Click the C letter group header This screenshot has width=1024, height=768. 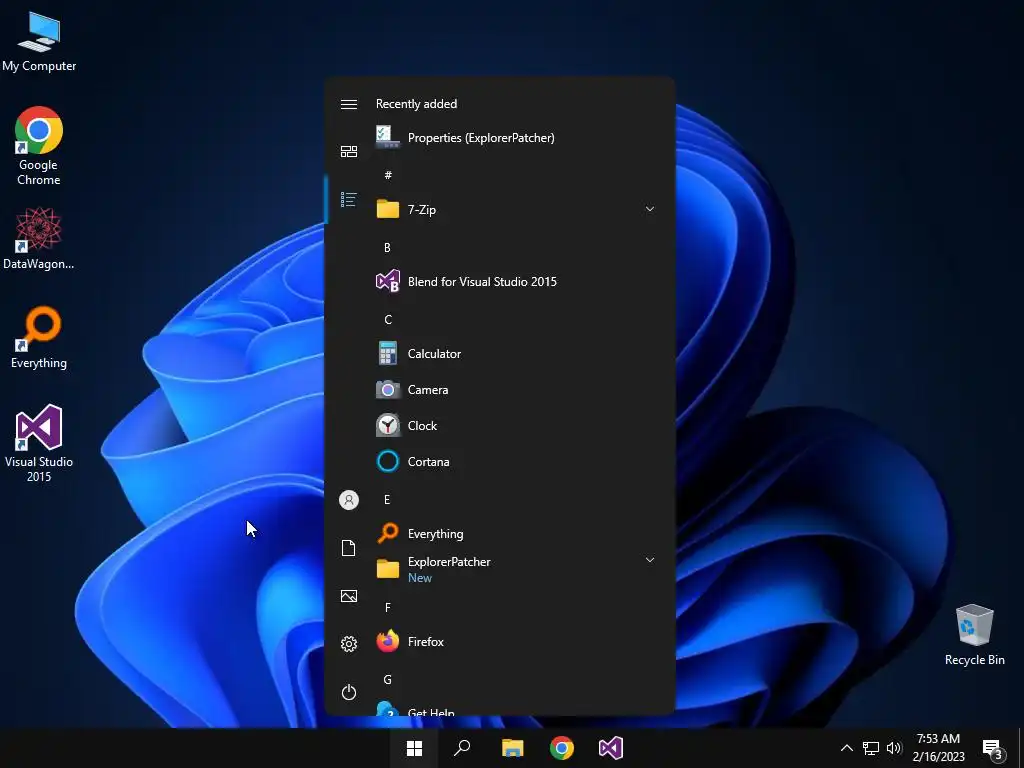[x=388, y=319]
